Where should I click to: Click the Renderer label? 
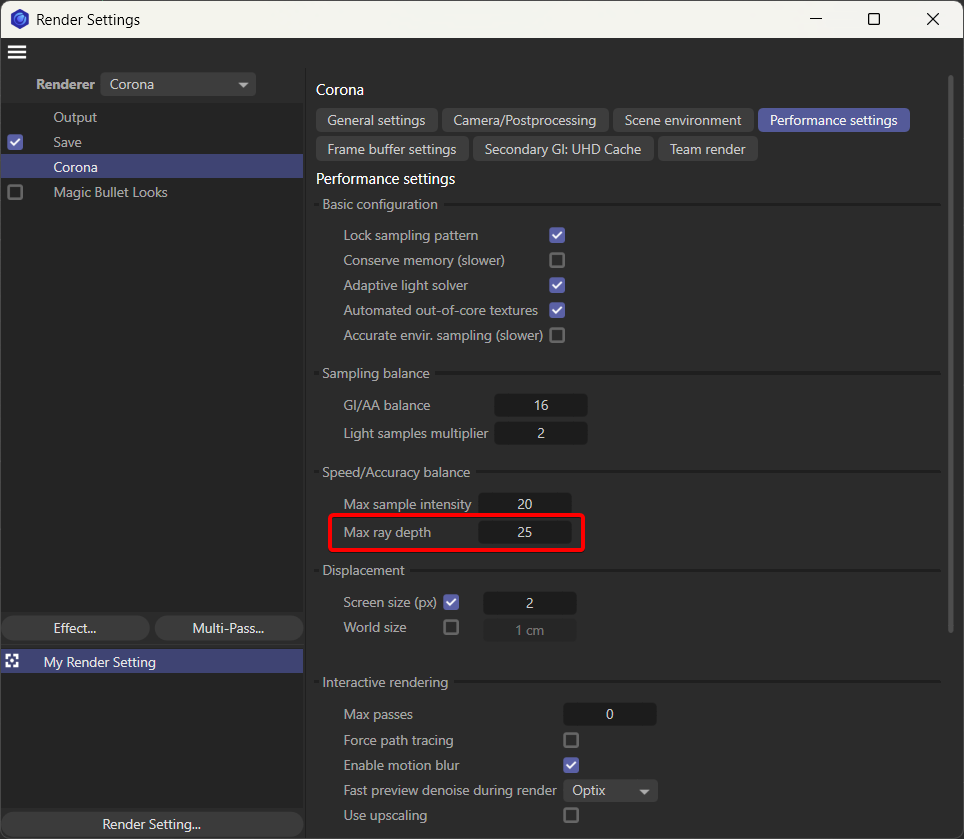pyautogui.click(x=65, y=84)
